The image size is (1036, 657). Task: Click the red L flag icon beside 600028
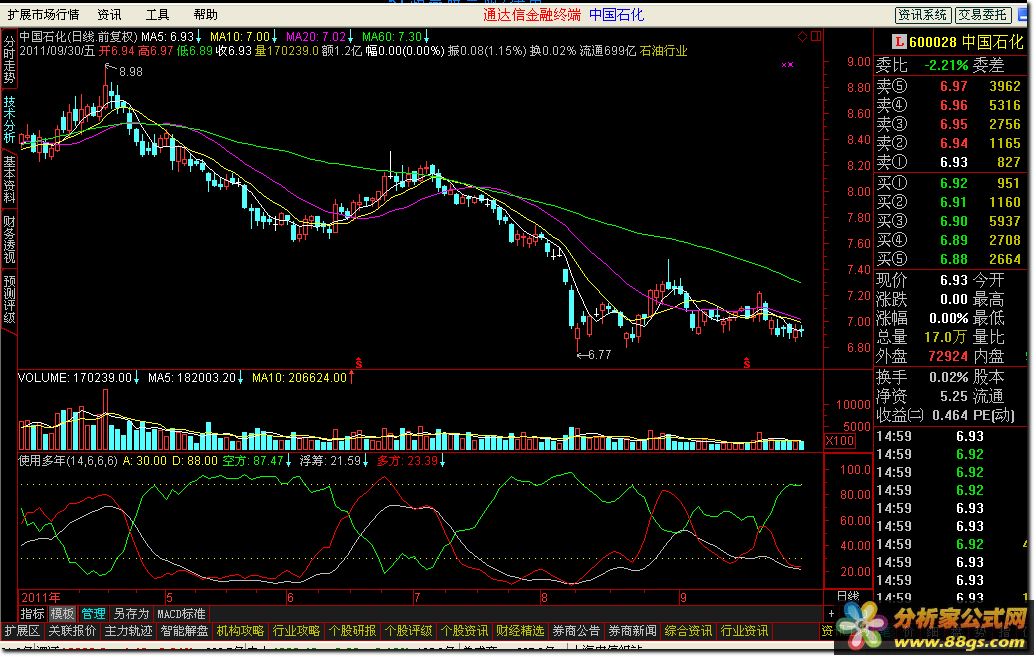tap(899, 42)
